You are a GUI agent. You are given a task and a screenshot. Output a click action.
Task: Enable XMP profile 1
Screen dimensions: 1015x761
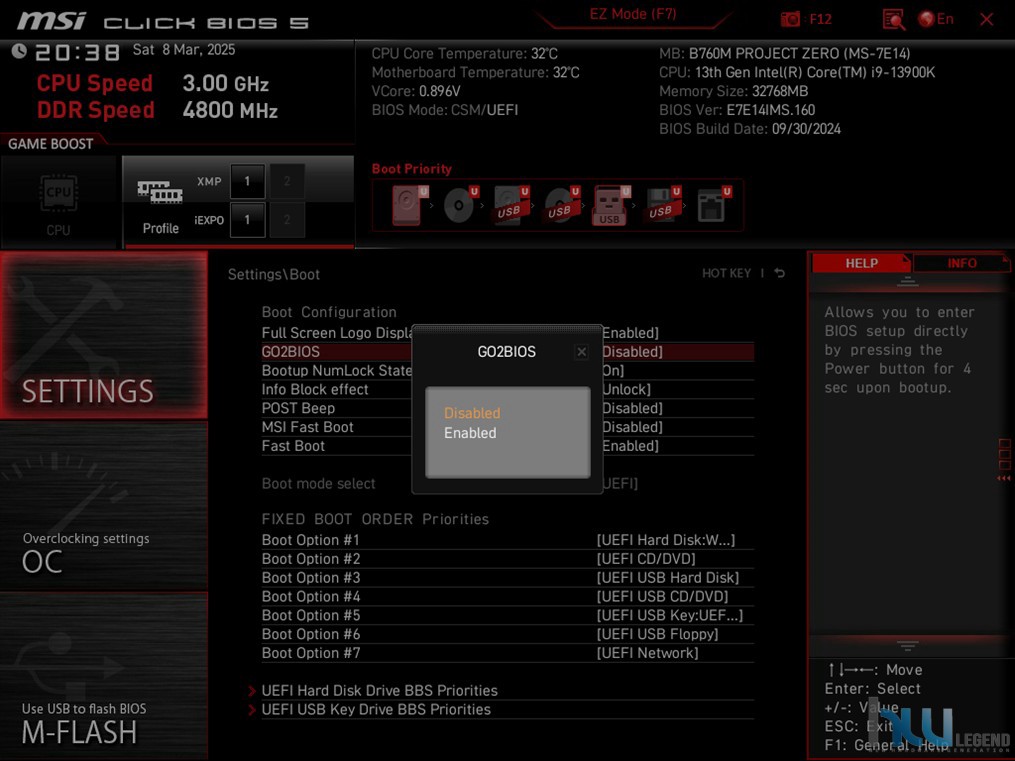(x=247, y=181)
